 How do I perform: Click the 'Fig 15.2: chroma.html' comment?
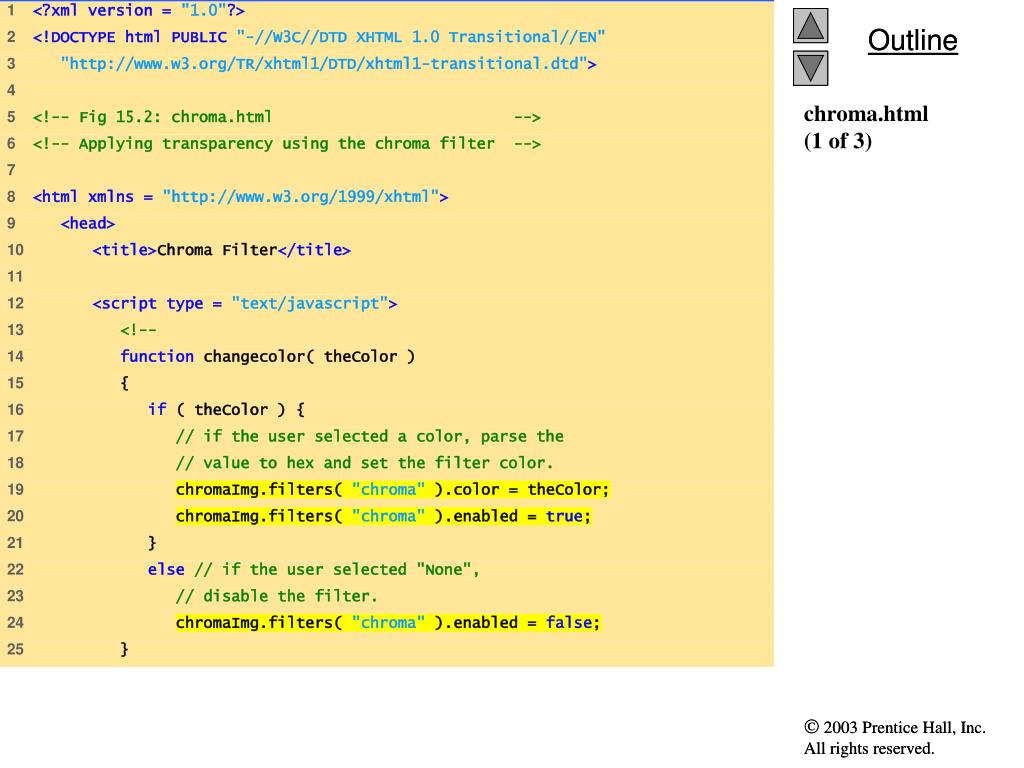pyautogui.click(x=287, y=118)
